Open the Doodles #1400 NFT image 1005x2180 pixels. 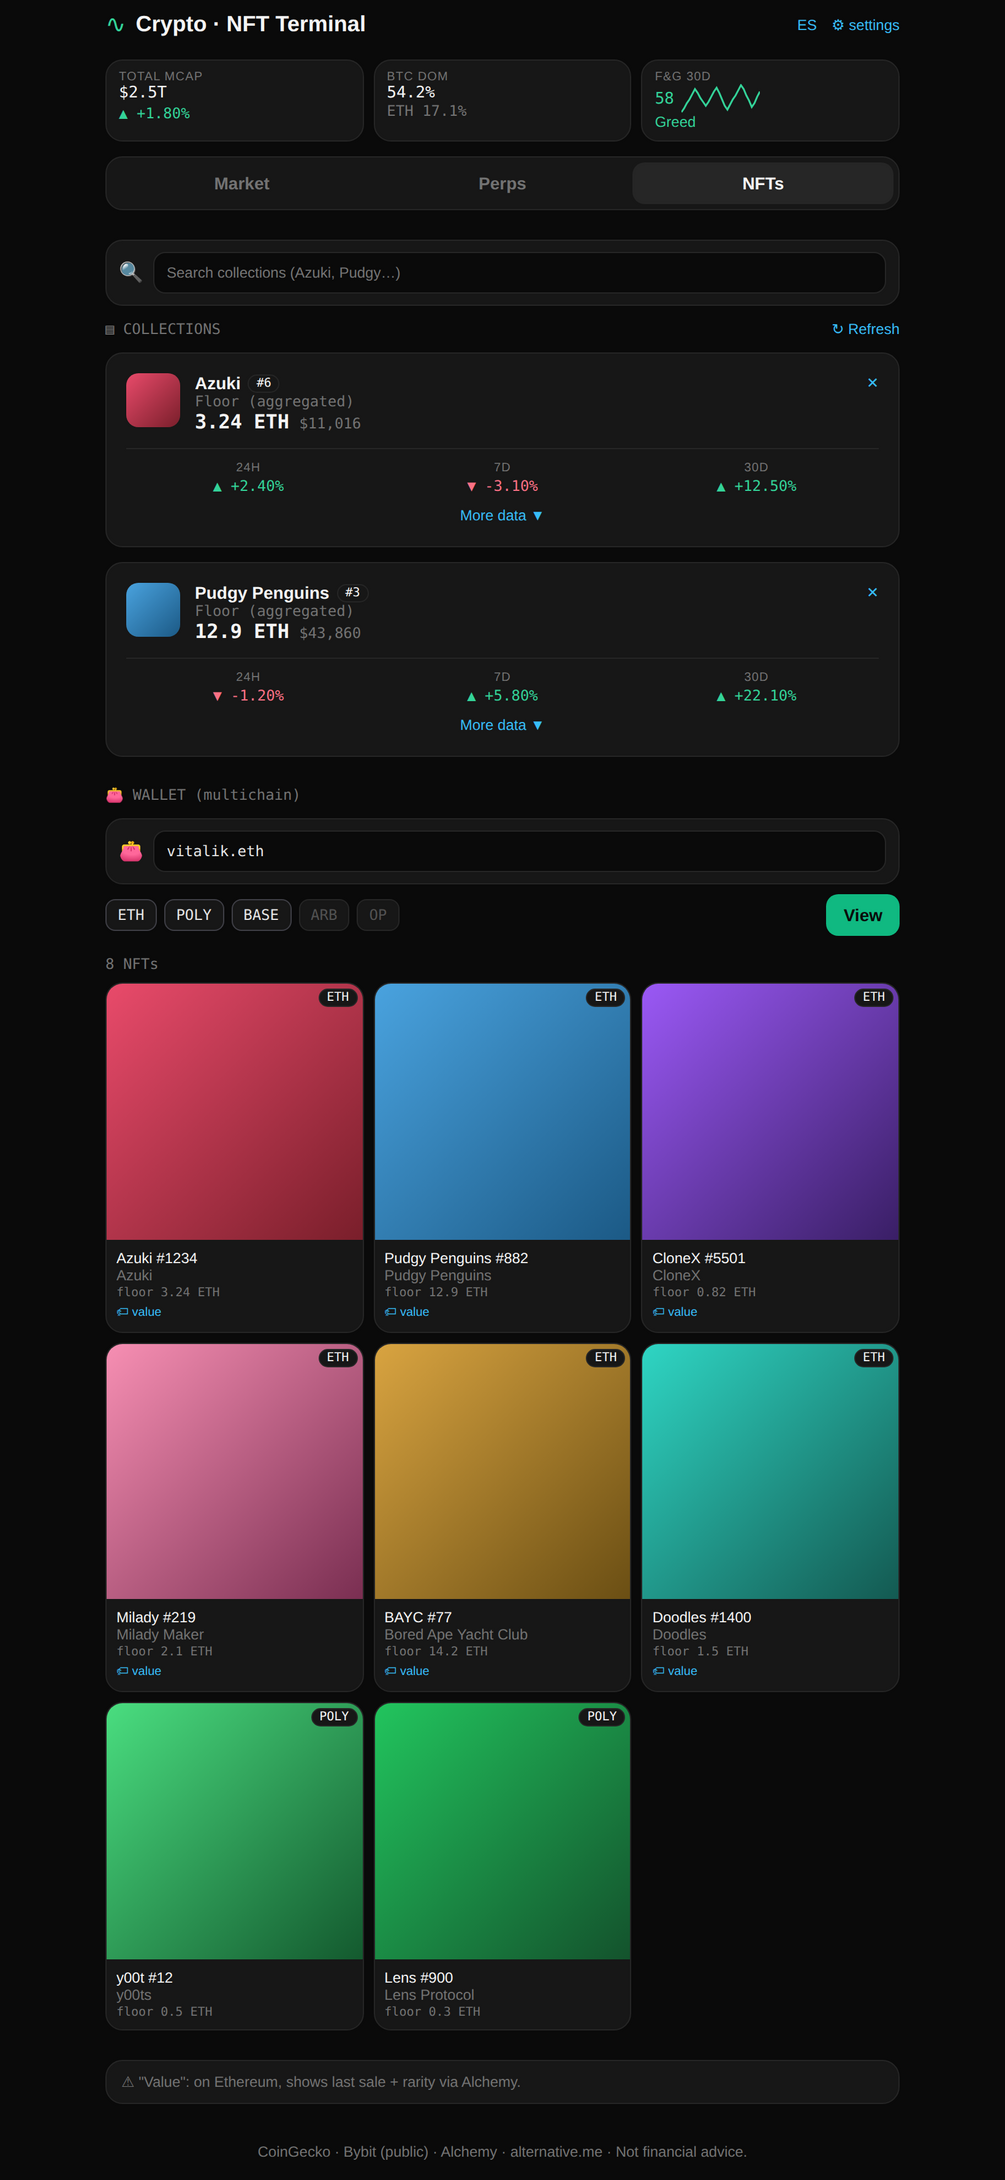(x=770, y=1472)
